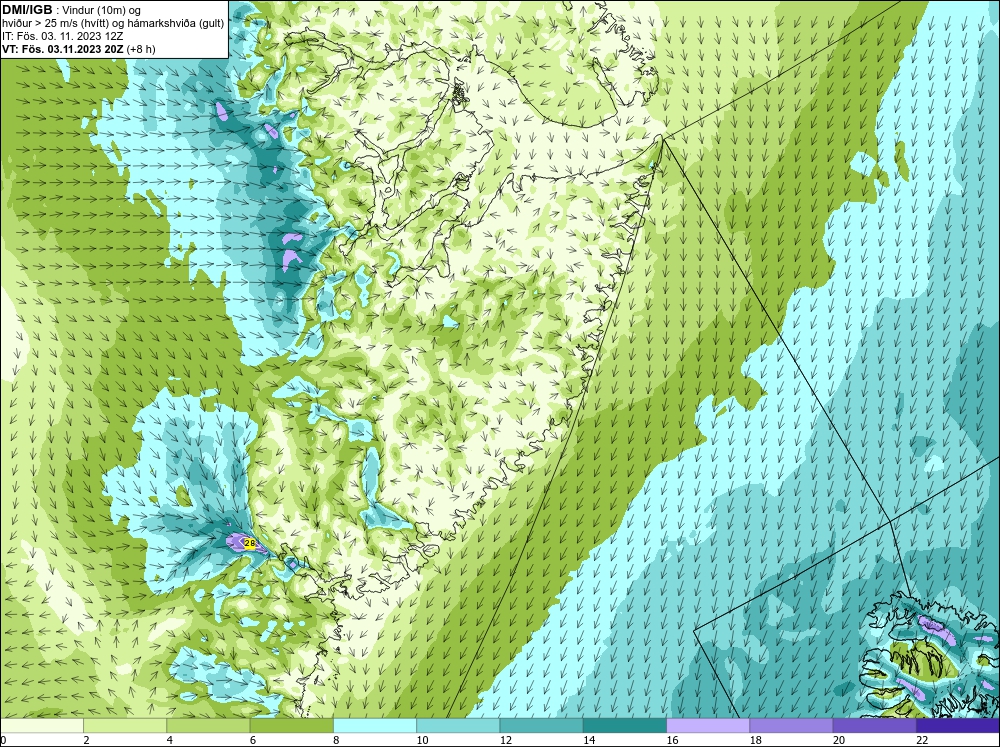The width and height of the screenshot is (1000, 747).
Task: Select the aqua 10–12 m/s legend swatch
Action: tap(458, 726)
